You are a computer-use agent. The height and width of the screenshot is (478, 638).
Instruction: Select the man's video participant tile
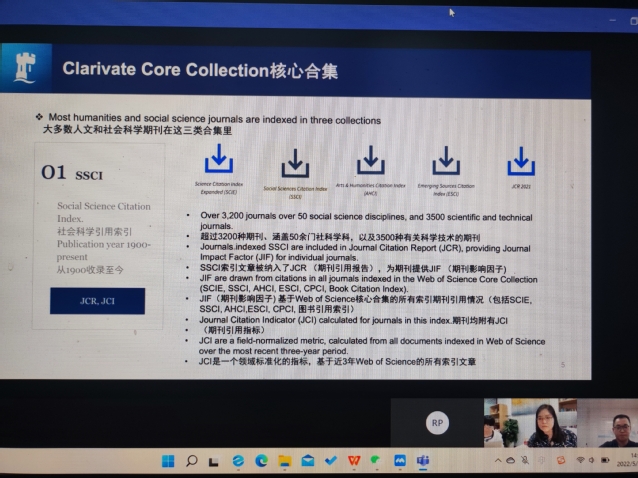608,423
